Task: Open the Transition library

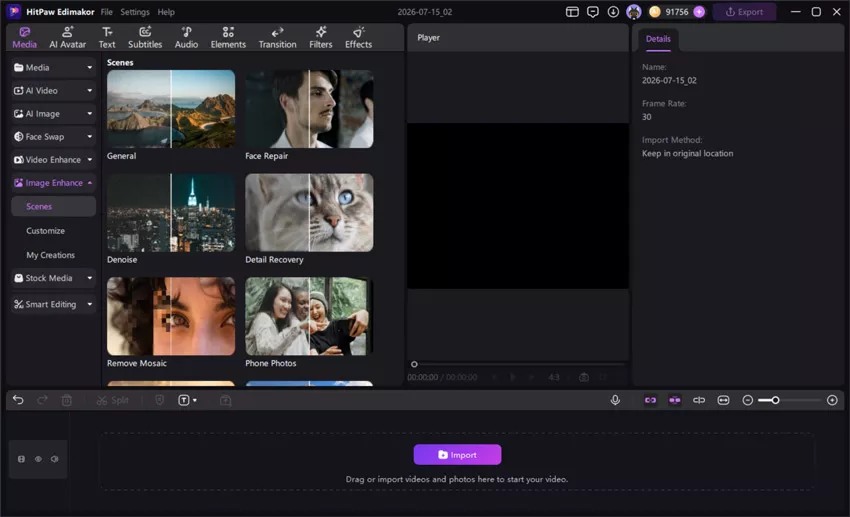Action: (x=277, y=37)
